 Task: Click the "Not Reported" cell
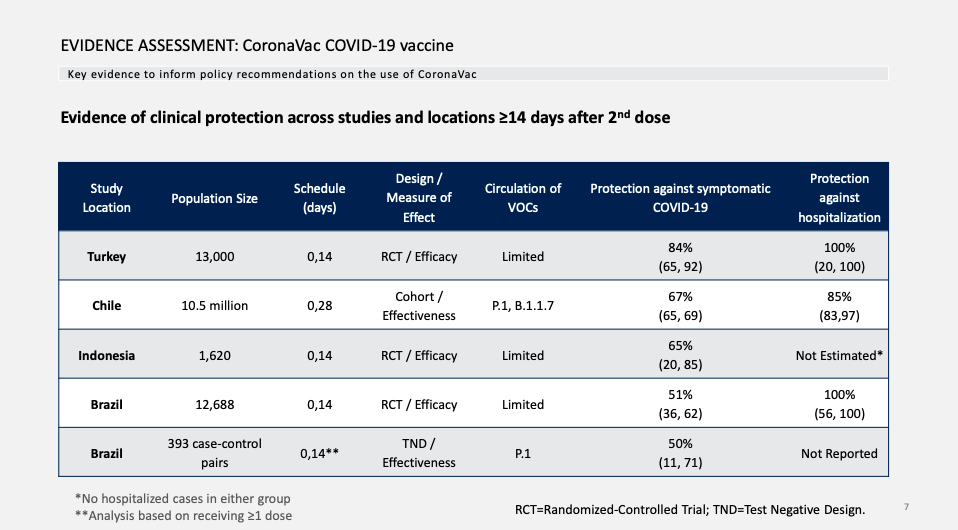[x=839, y=453]
